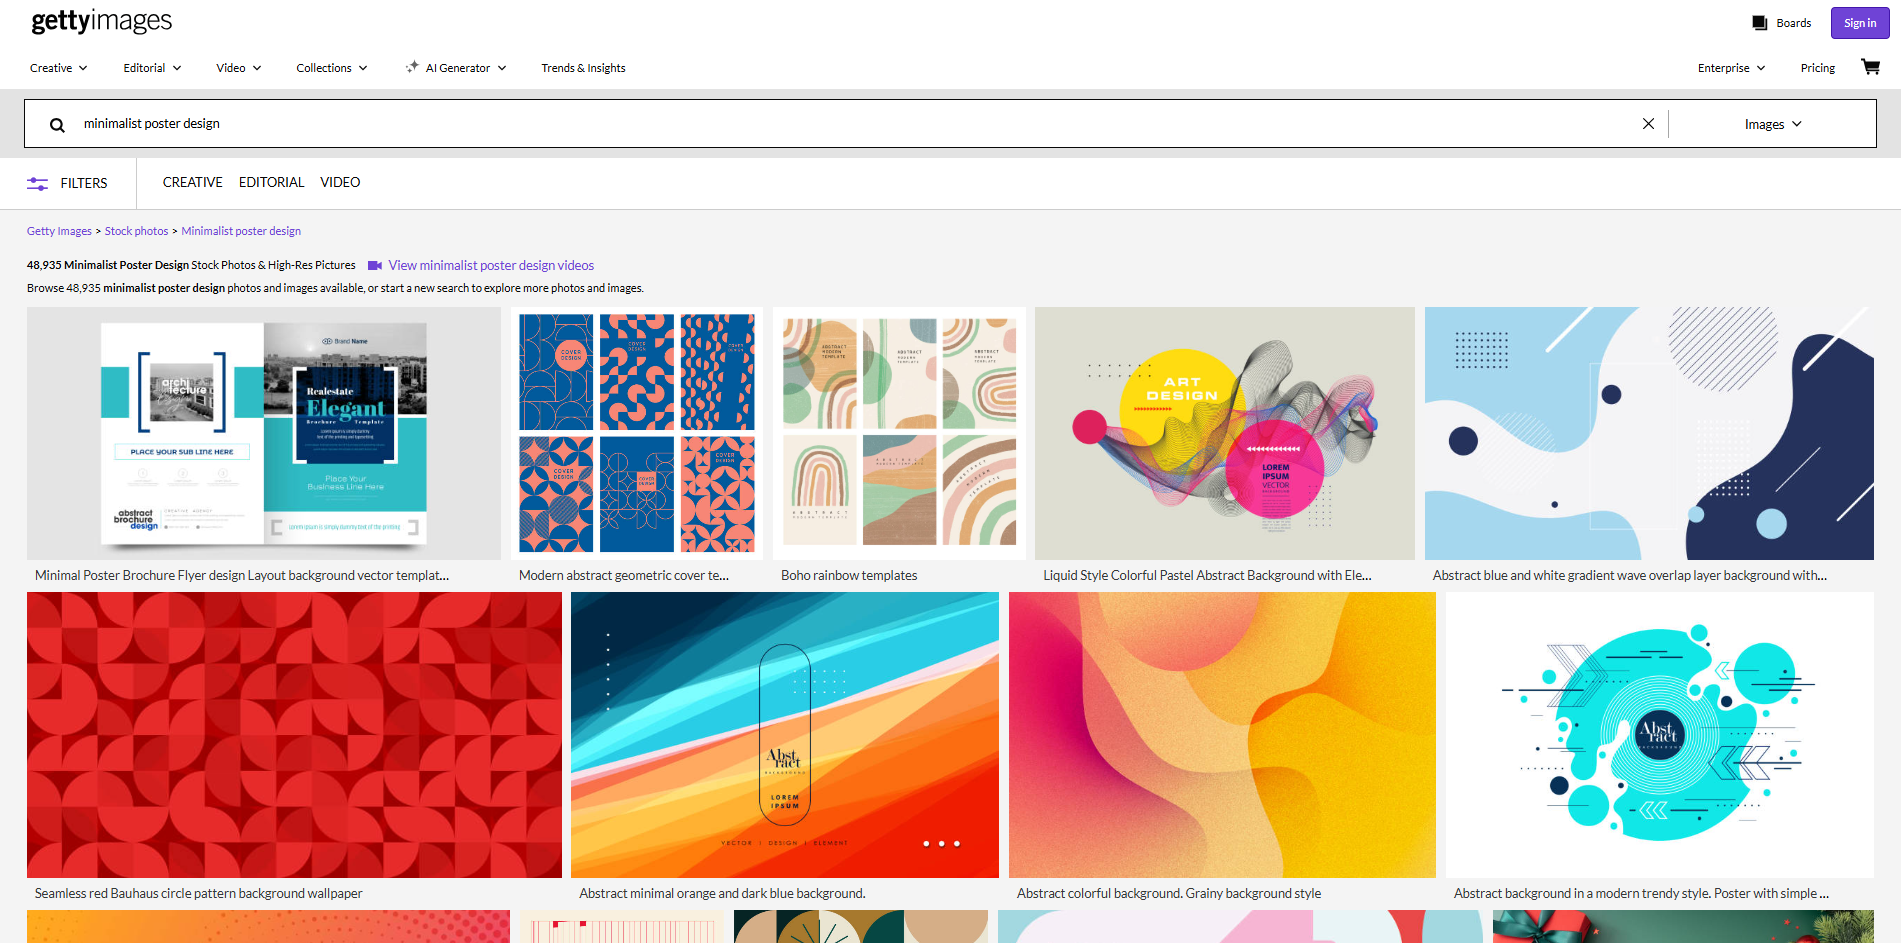Screen dimensions: 1901x943
Task: Navigate to Stock photos via breadcrumb
Action: (136, 230)
